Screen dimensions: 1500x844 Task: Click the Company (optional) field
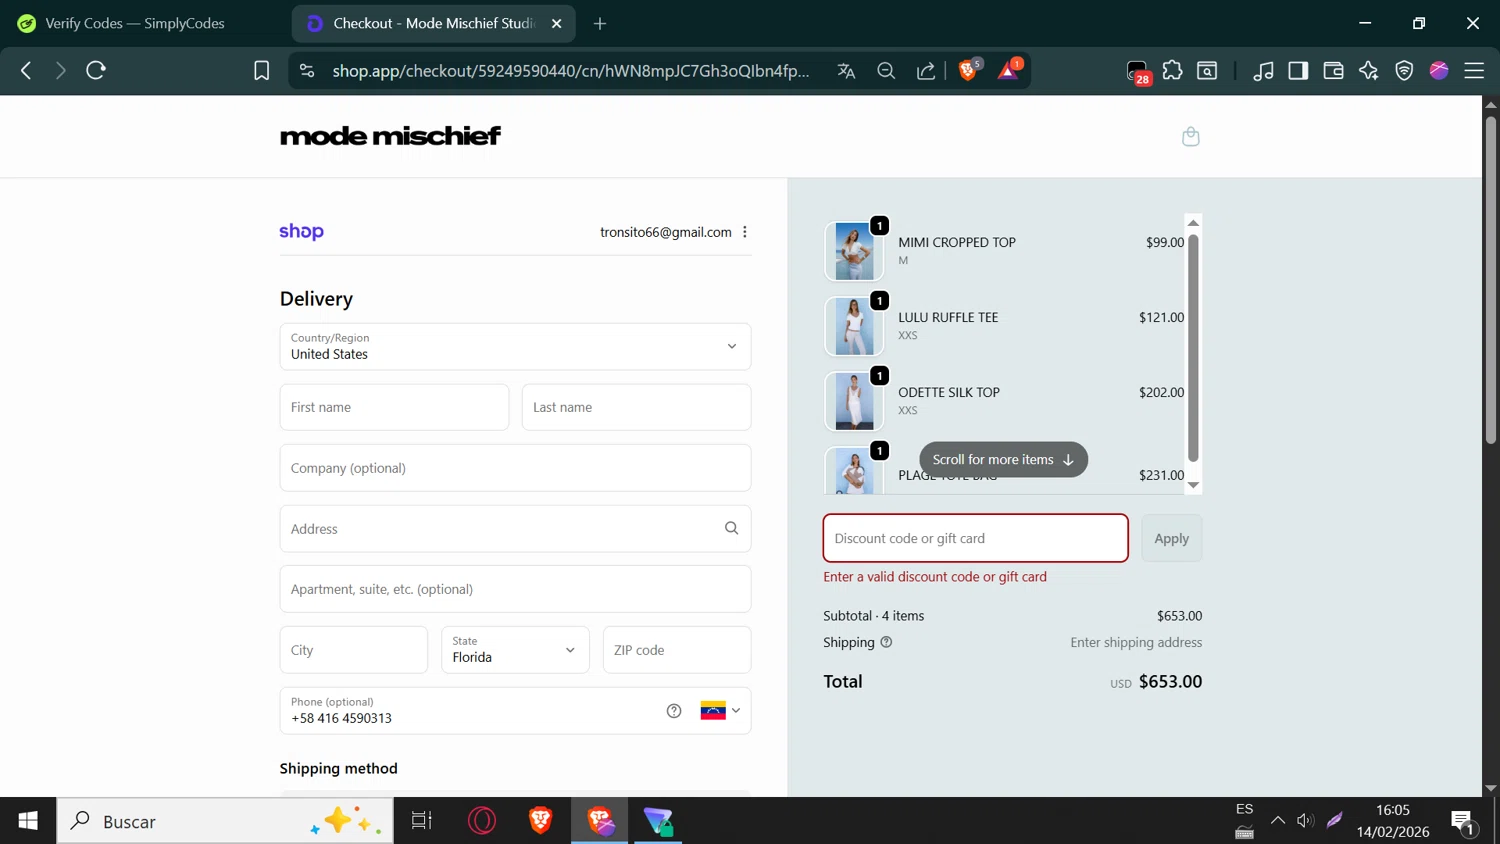click(515, 468)
